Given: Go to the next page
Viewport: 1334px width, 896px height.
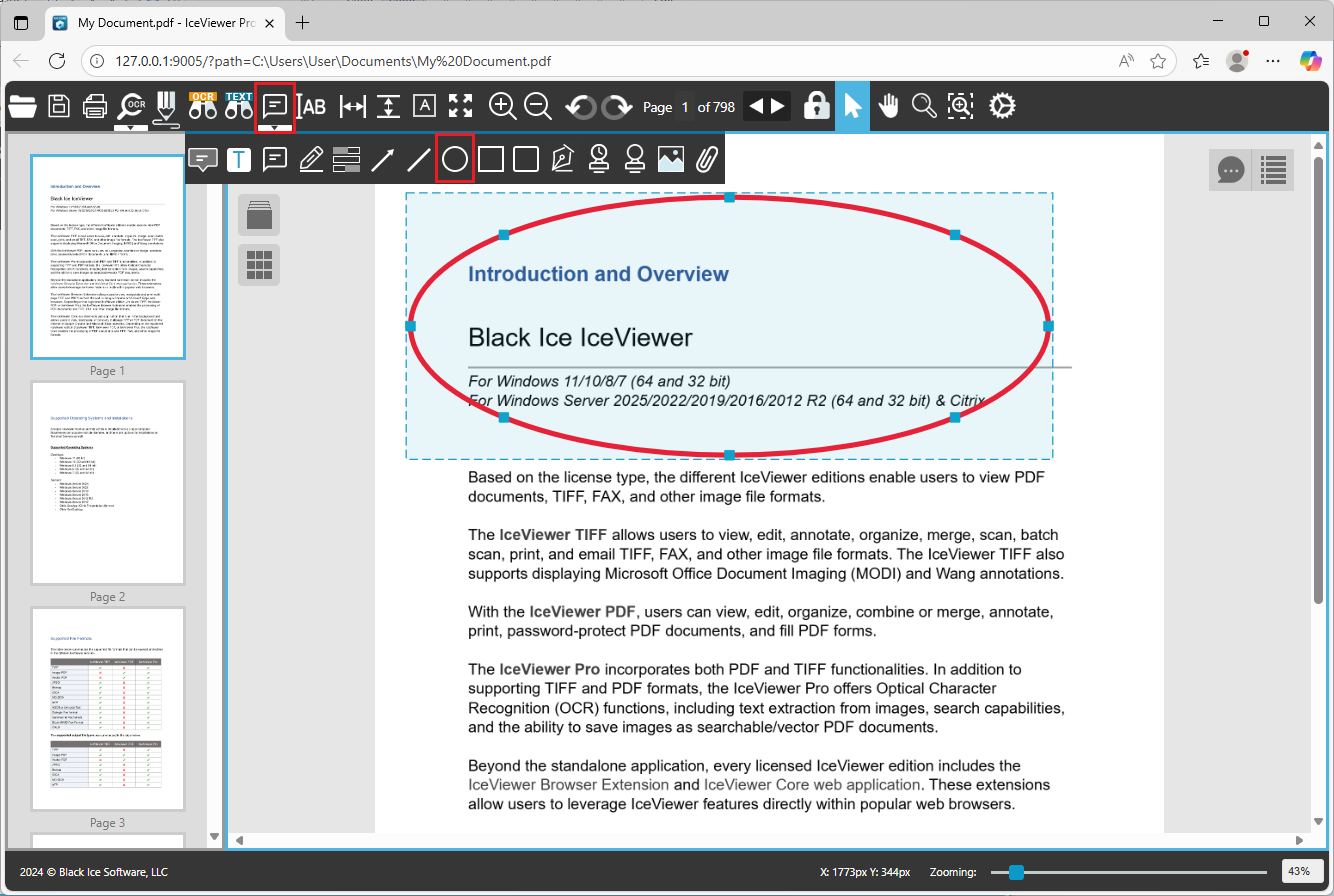Looking at the screenshot, I should coord(778,107).
